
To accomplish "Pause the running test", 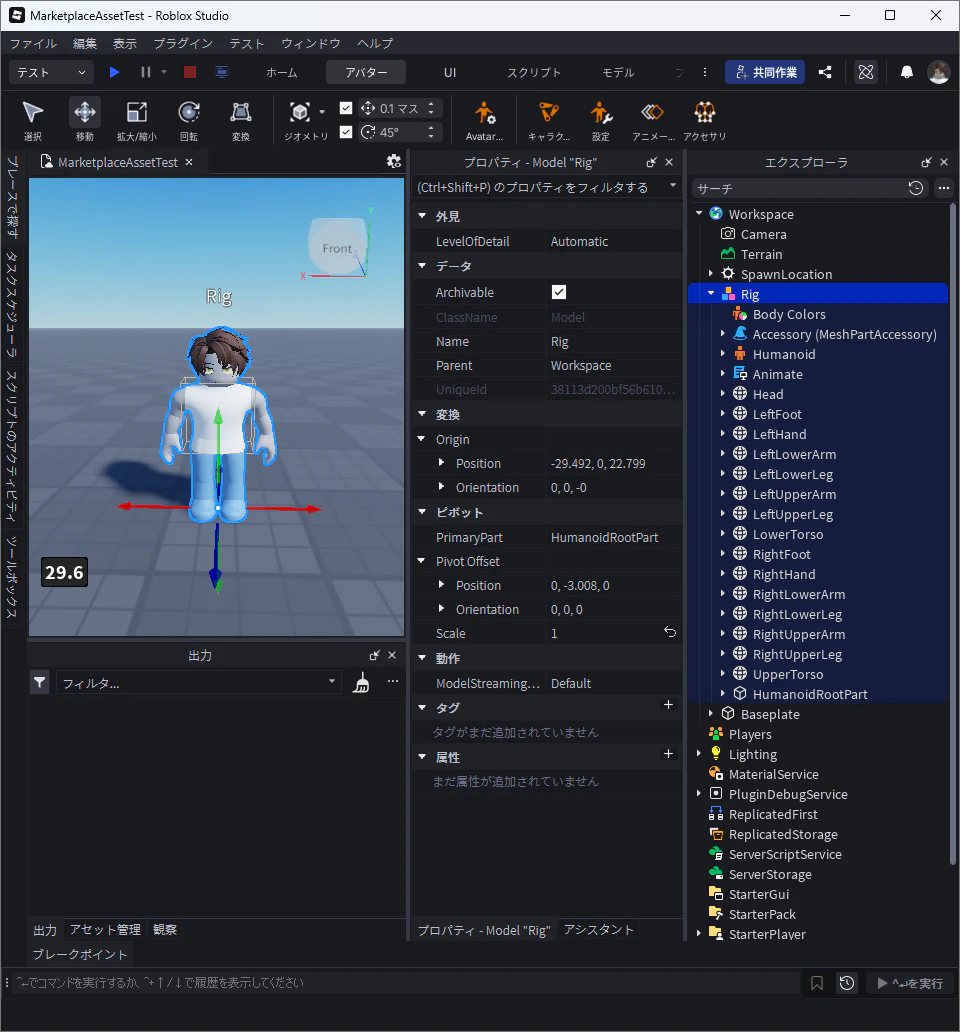I will pyautogui.click(x=146, y=72).
